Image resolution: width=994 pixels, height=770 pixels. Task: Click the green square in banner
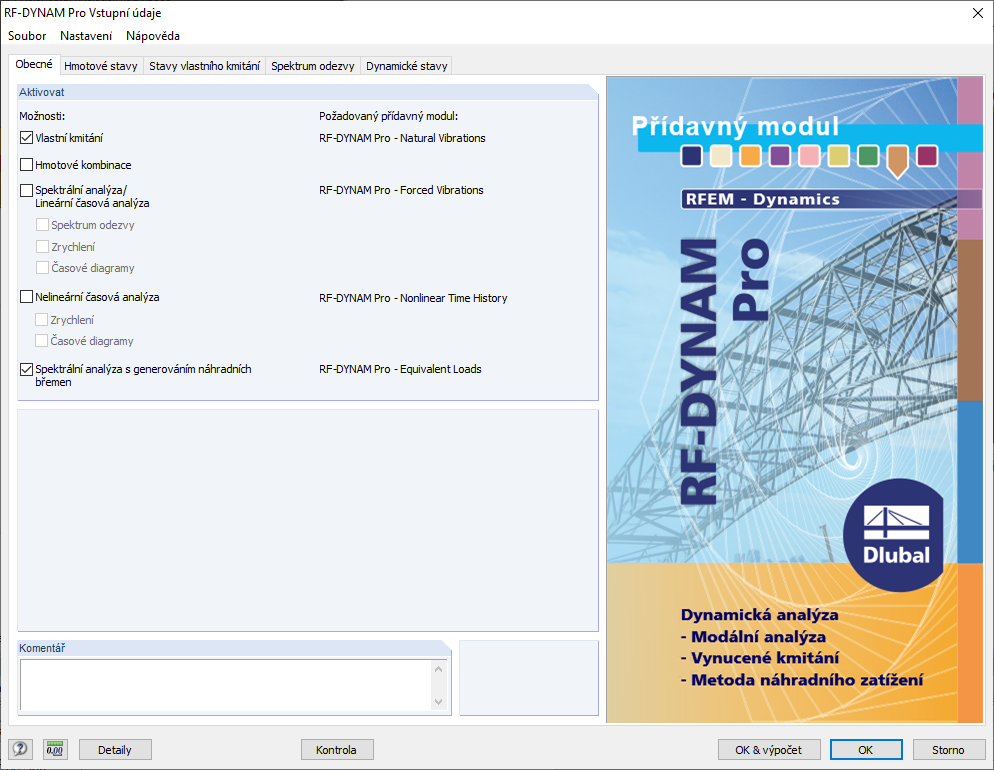pos(868,156)
